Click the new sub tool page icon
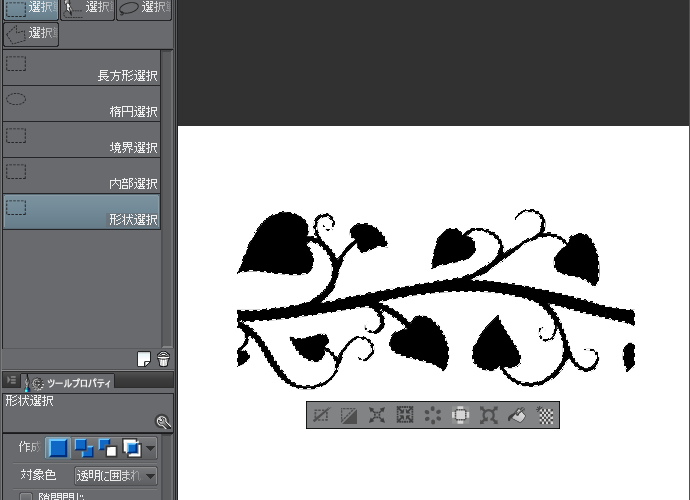Screen dimensions: 690x500 pos(145,359)
